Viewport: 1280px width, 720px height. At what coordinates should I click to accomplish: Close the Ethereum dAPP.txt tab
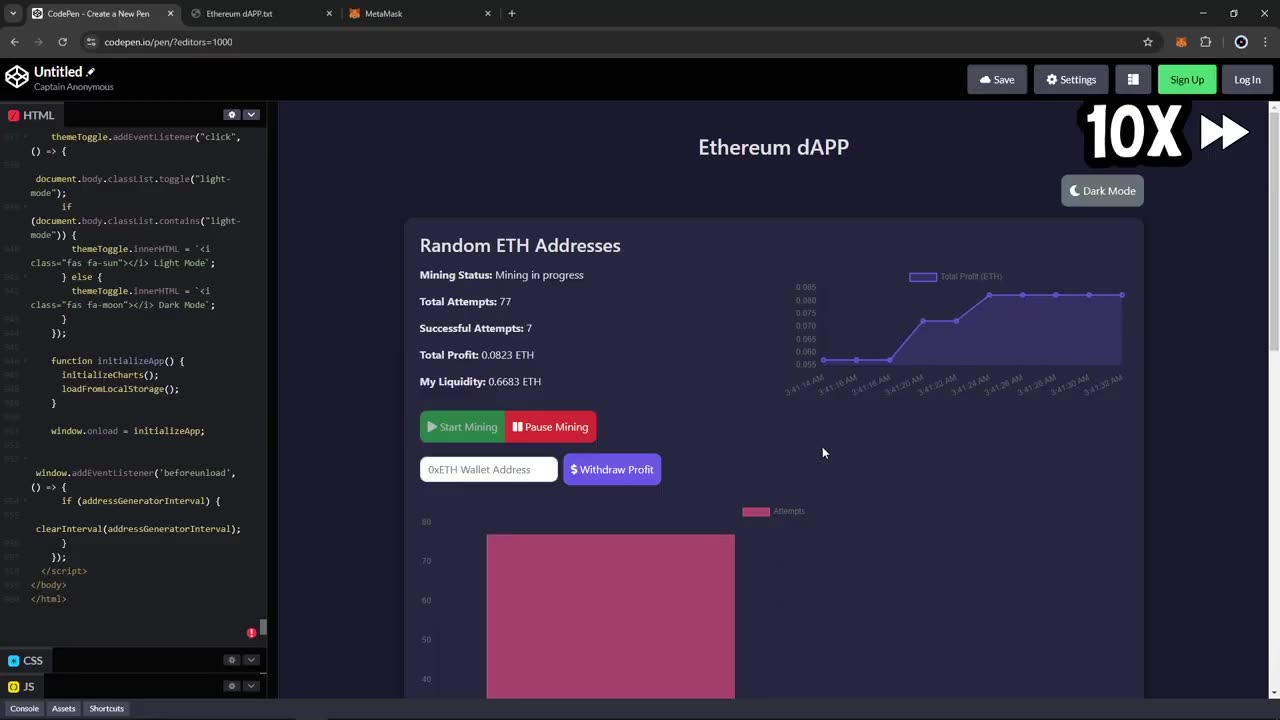point(329,14)
